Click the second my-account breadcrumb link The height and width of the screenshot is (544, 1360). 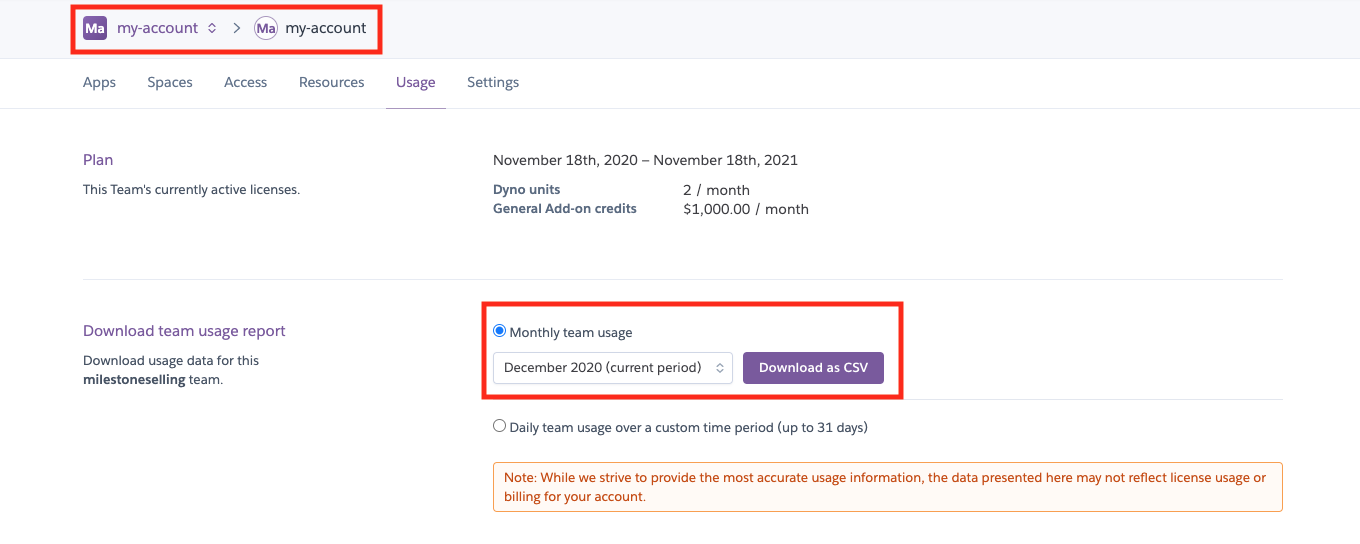point(325,29)
